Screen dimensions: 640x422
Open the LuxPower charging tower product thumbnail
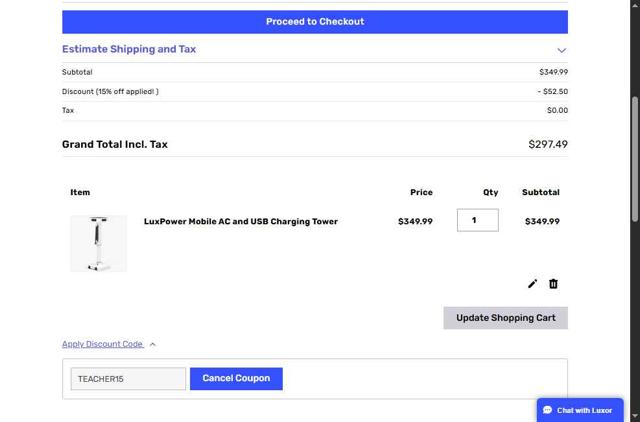click(x=98, y=243)
